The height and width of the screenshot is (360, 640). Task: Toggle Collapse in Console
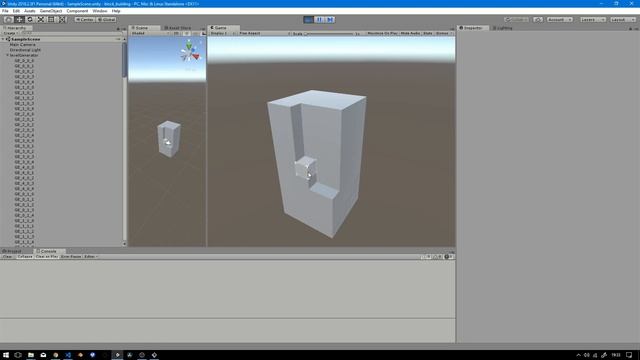[24, 257]
